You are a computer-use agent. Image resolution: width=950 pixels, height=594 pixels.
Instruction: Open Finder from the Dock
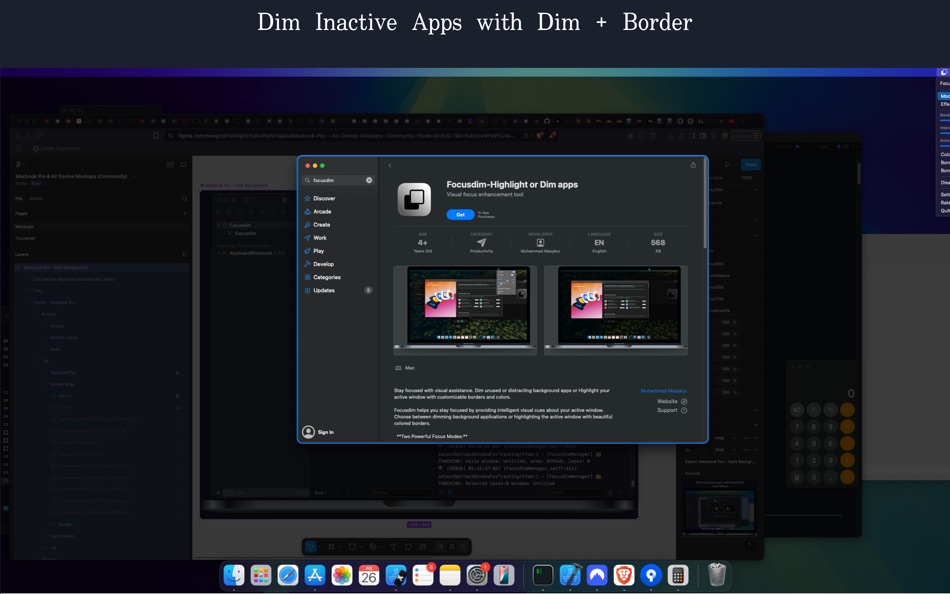234,575
